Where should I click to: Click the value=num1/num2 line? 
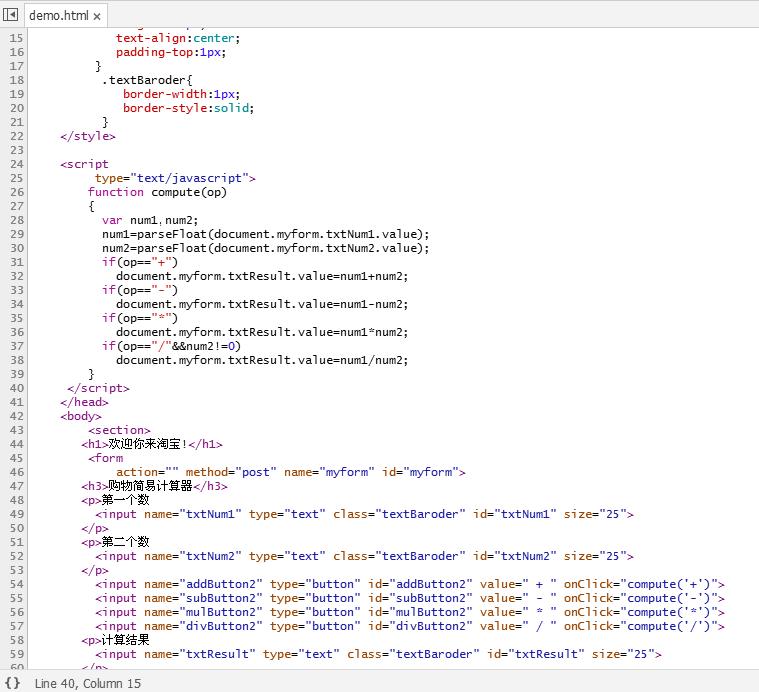(x=262, y=361)
